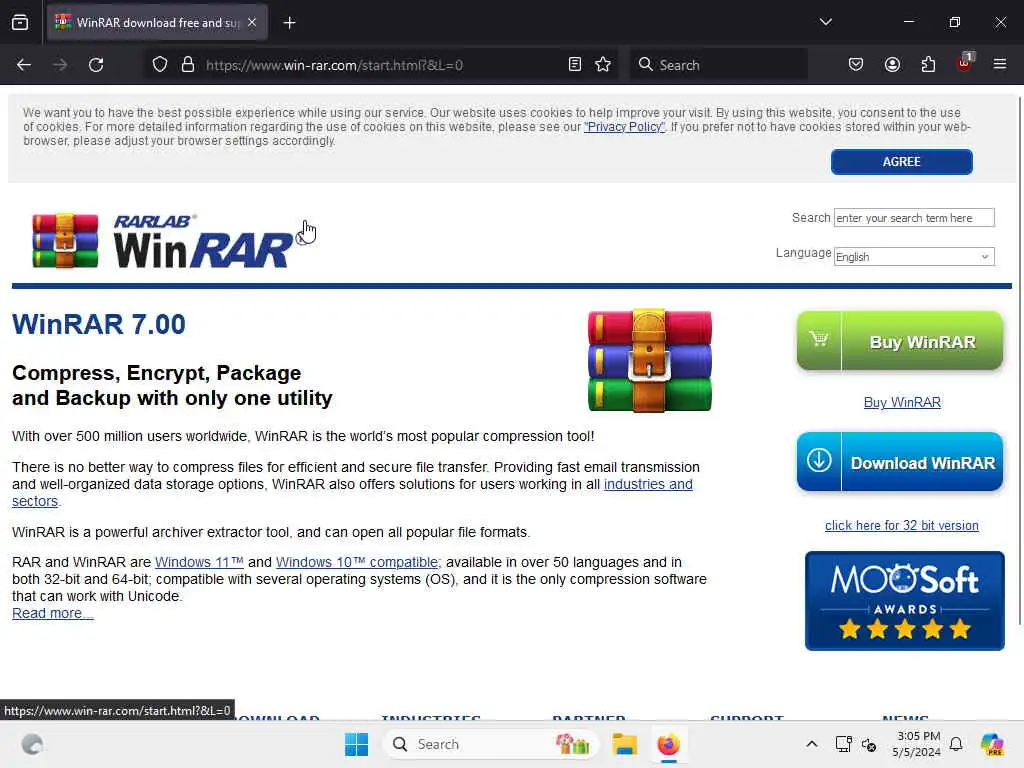Click the network status tray icon
Image resolution: width=1024 pixels, height=768 pixels.
pyautogui.click(x=843, y=744)
